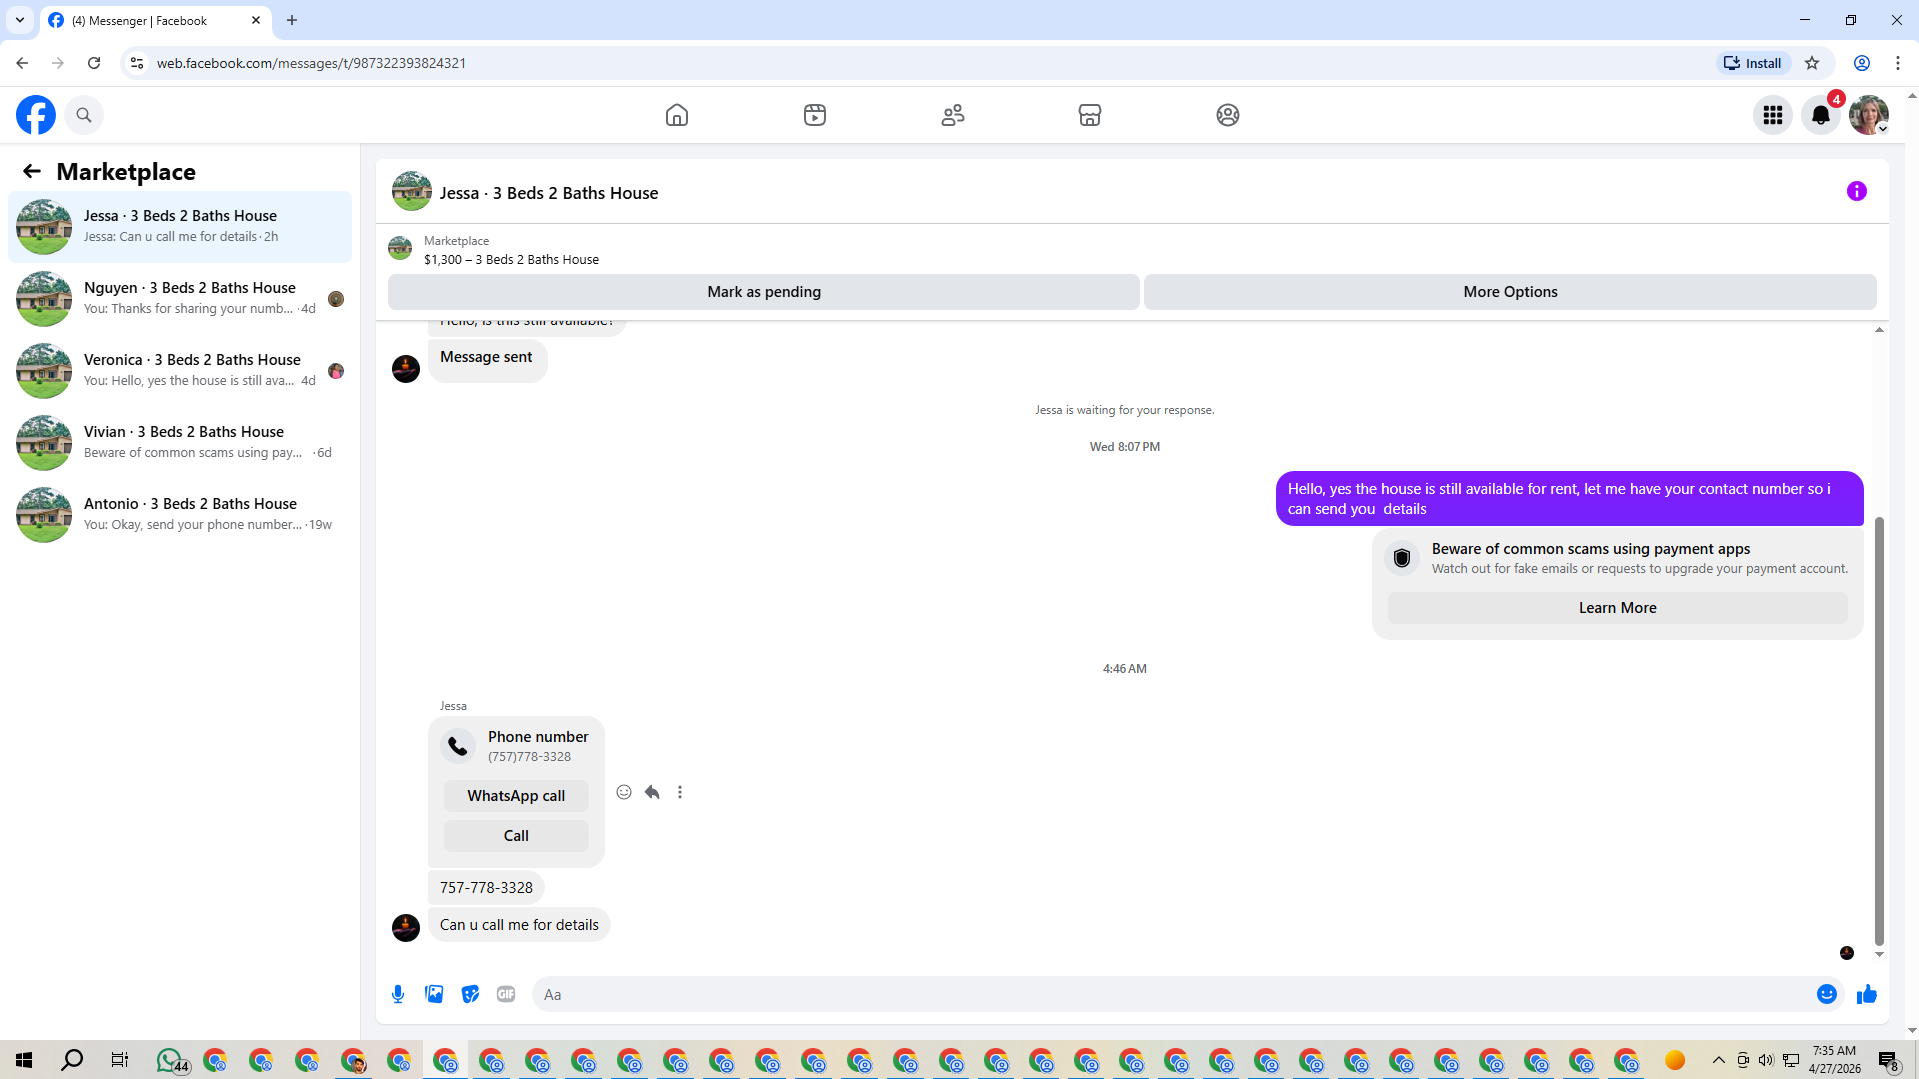Click the 'Can u call me for details' message
This screenshot has width=1919, height=1079.
click(x=519, y=925)
